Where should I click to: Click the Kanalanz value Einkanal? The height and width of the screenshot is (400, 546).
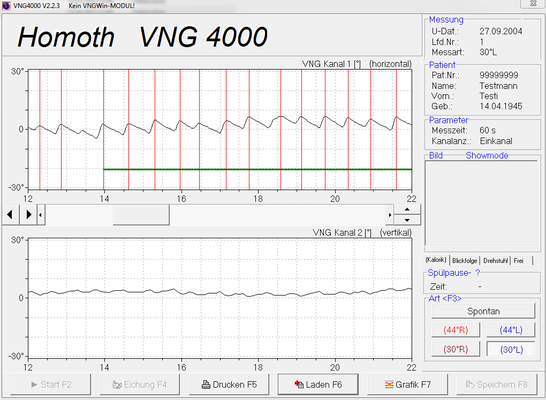tap(496, 141)
